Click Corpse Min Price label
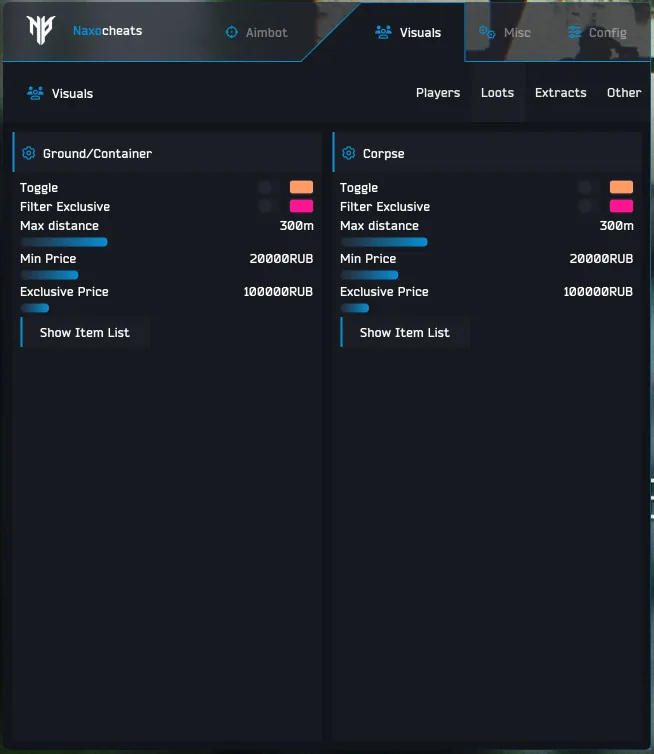654x754 pixels. click(368, 259)
